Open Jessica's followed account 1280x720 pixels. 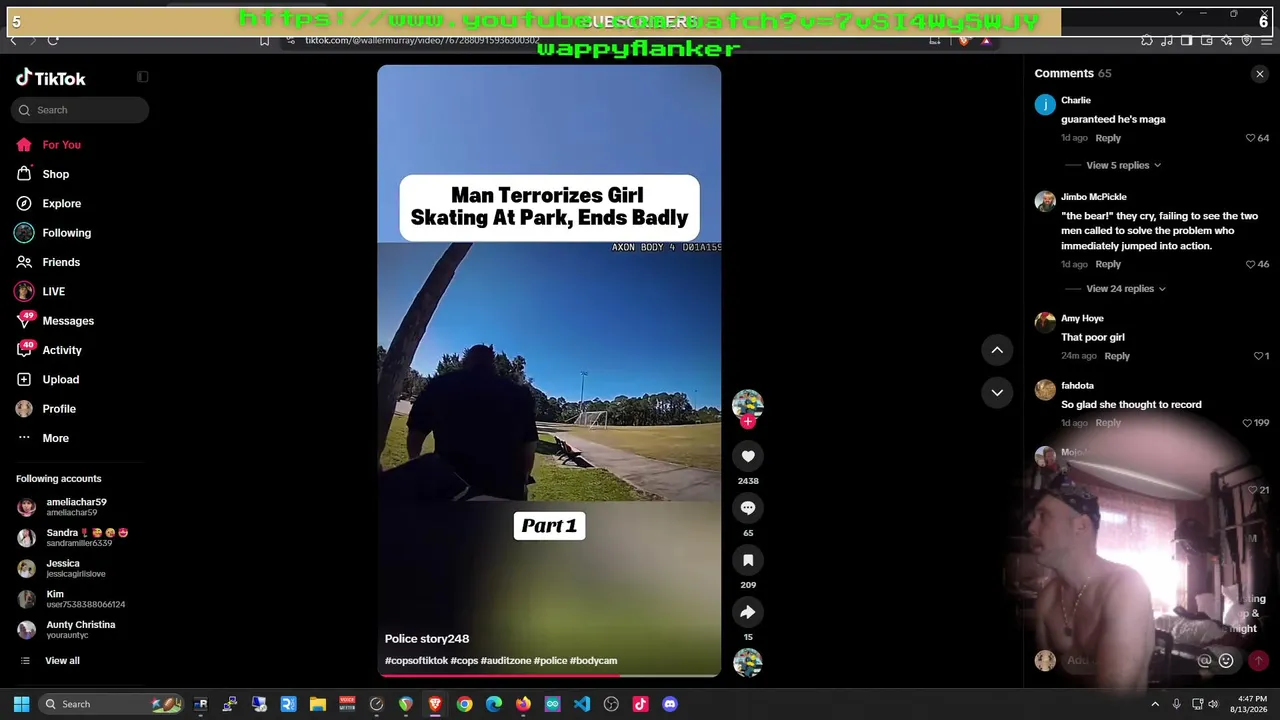[x=75, y=568]
